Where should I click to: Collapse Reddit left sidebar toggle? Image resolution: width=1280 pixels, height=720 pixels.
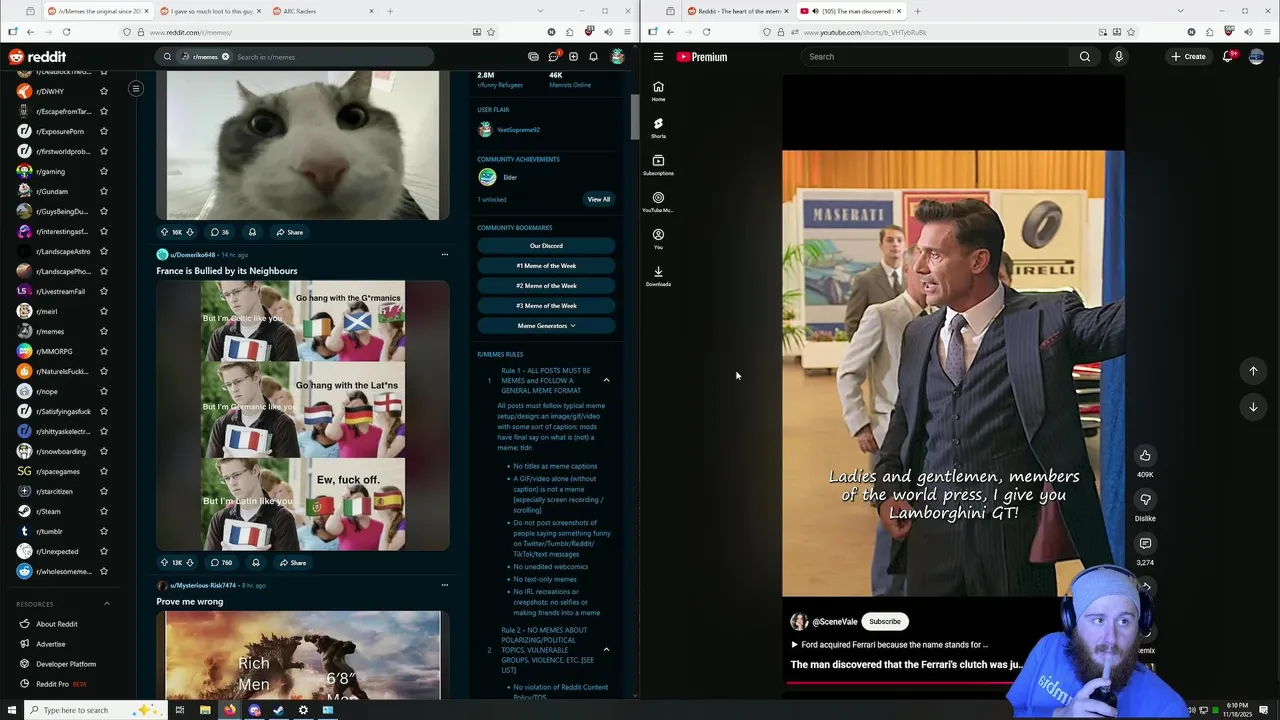point(135,89)
